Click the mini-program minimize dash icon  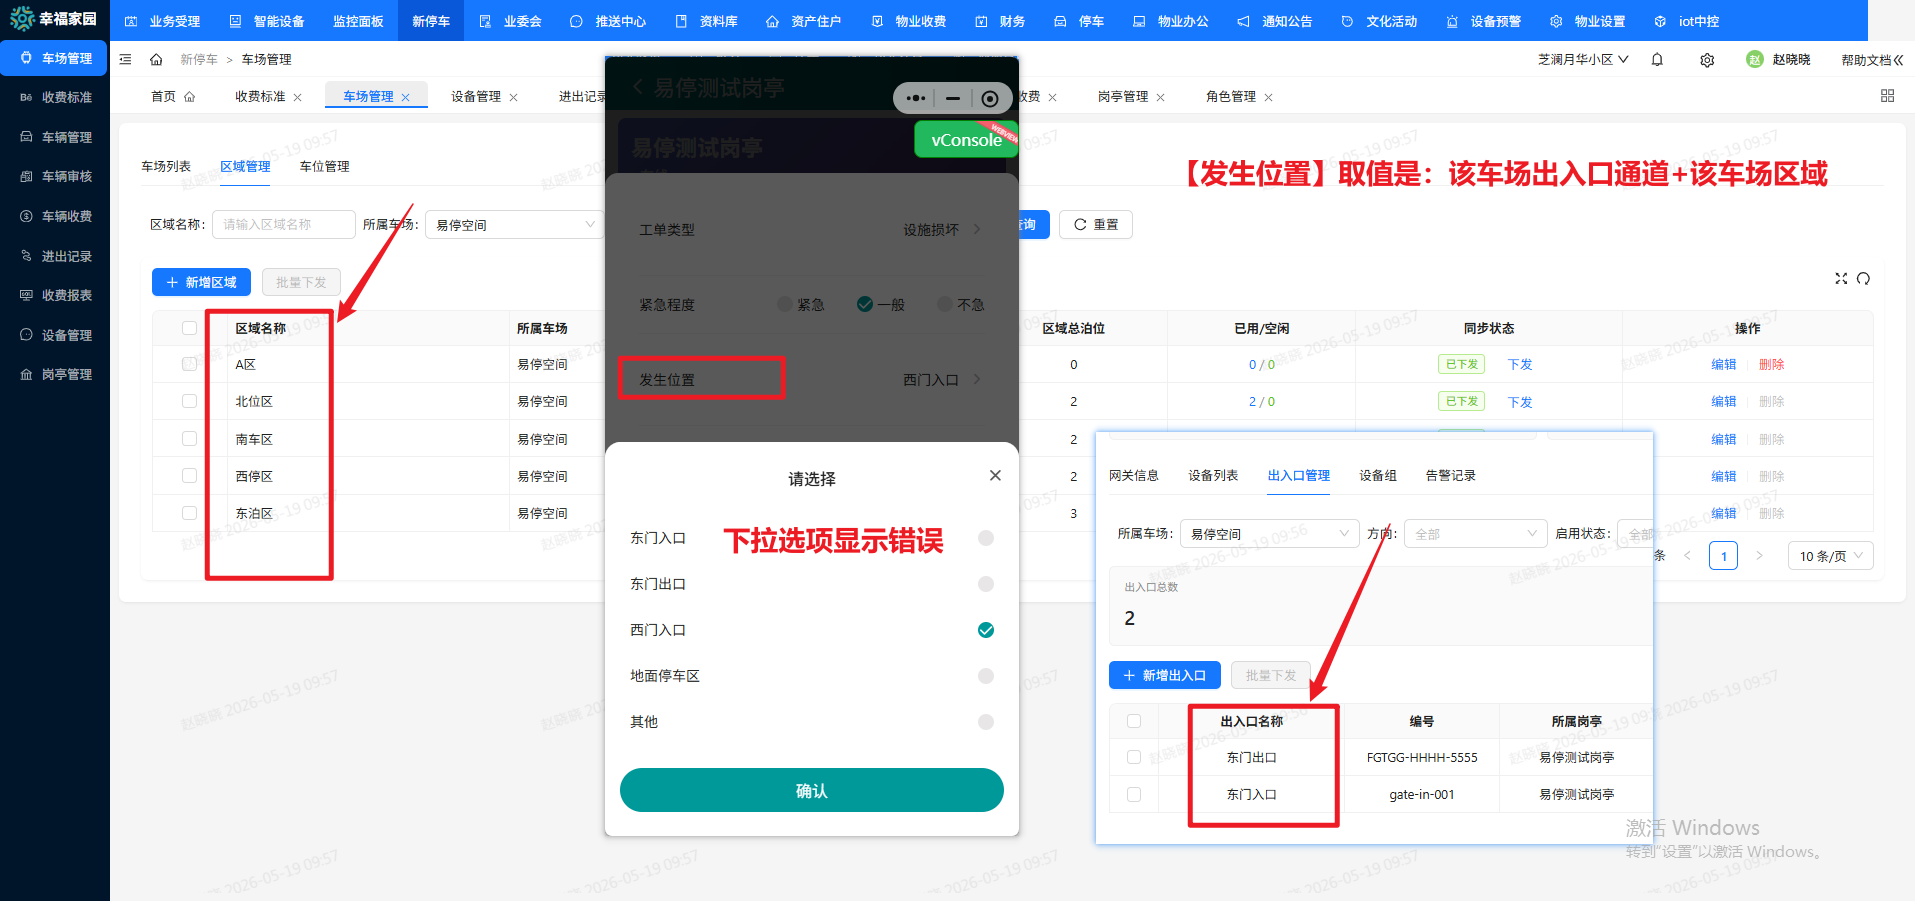coord(953,98)
